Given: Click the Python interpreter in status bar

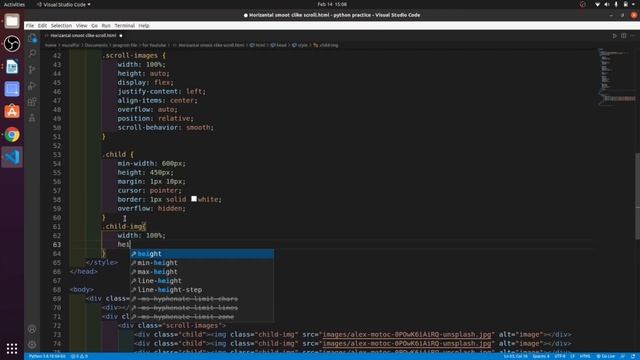Looking at the screenshot, I should [47, 356].
